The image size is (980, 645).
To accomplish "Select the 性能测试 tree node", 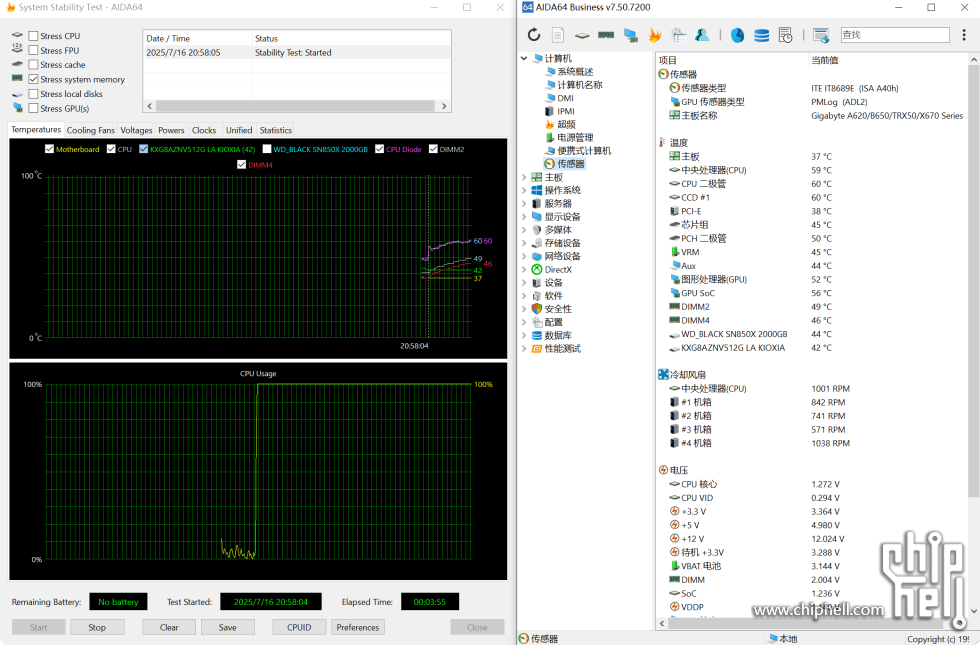I will 562,349.
